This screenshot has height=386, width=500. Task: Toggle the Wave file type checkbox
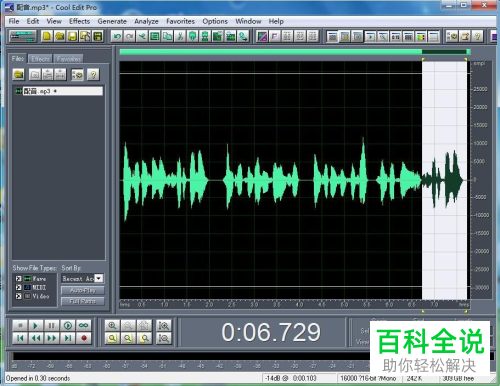[19, 279]
